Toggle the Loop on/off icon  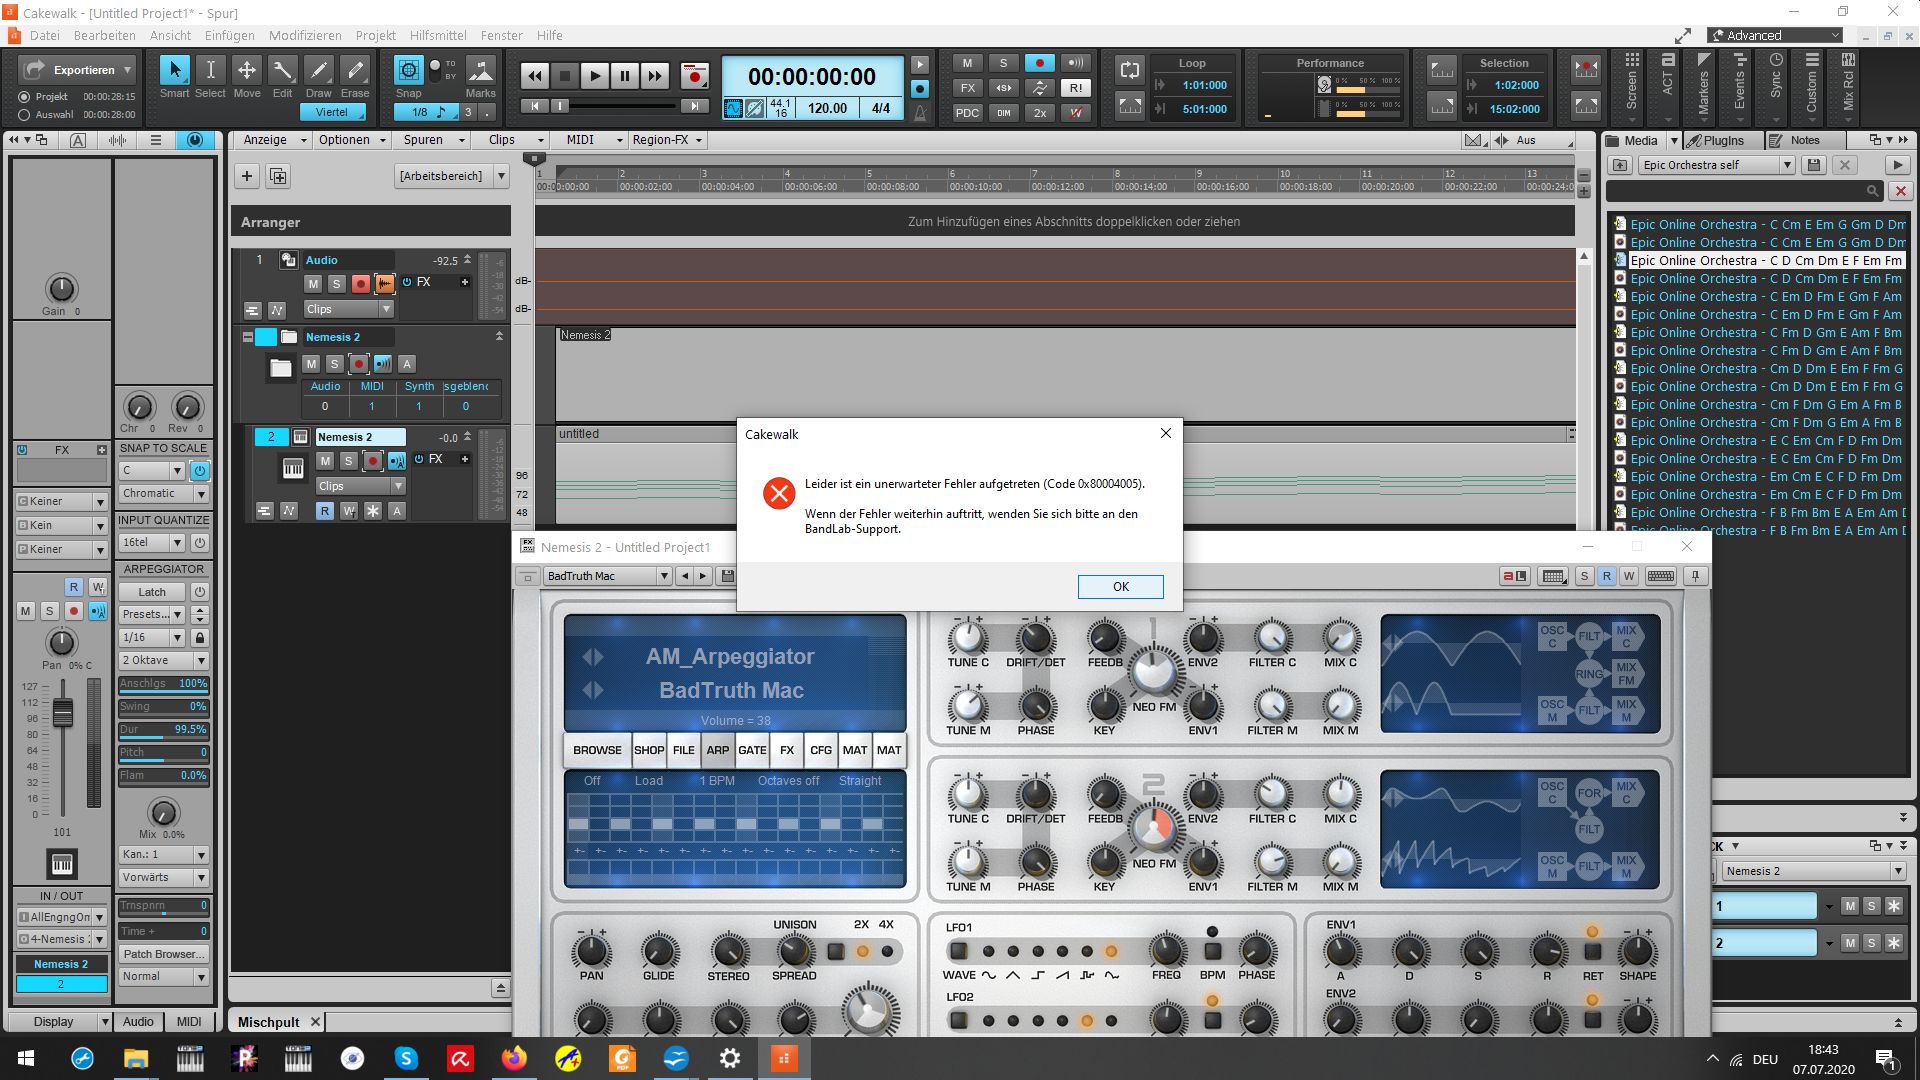1129,70
